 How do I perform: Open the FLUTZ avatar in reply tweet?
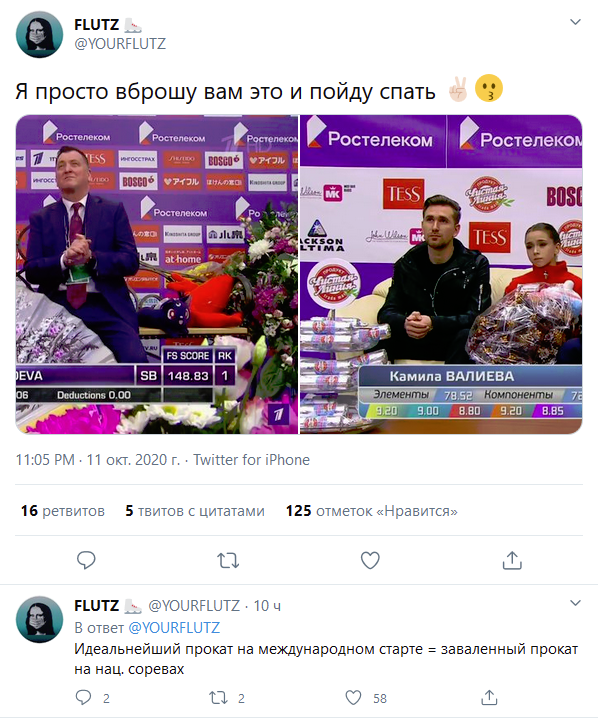pyautogui.click(x=39, y=620)
